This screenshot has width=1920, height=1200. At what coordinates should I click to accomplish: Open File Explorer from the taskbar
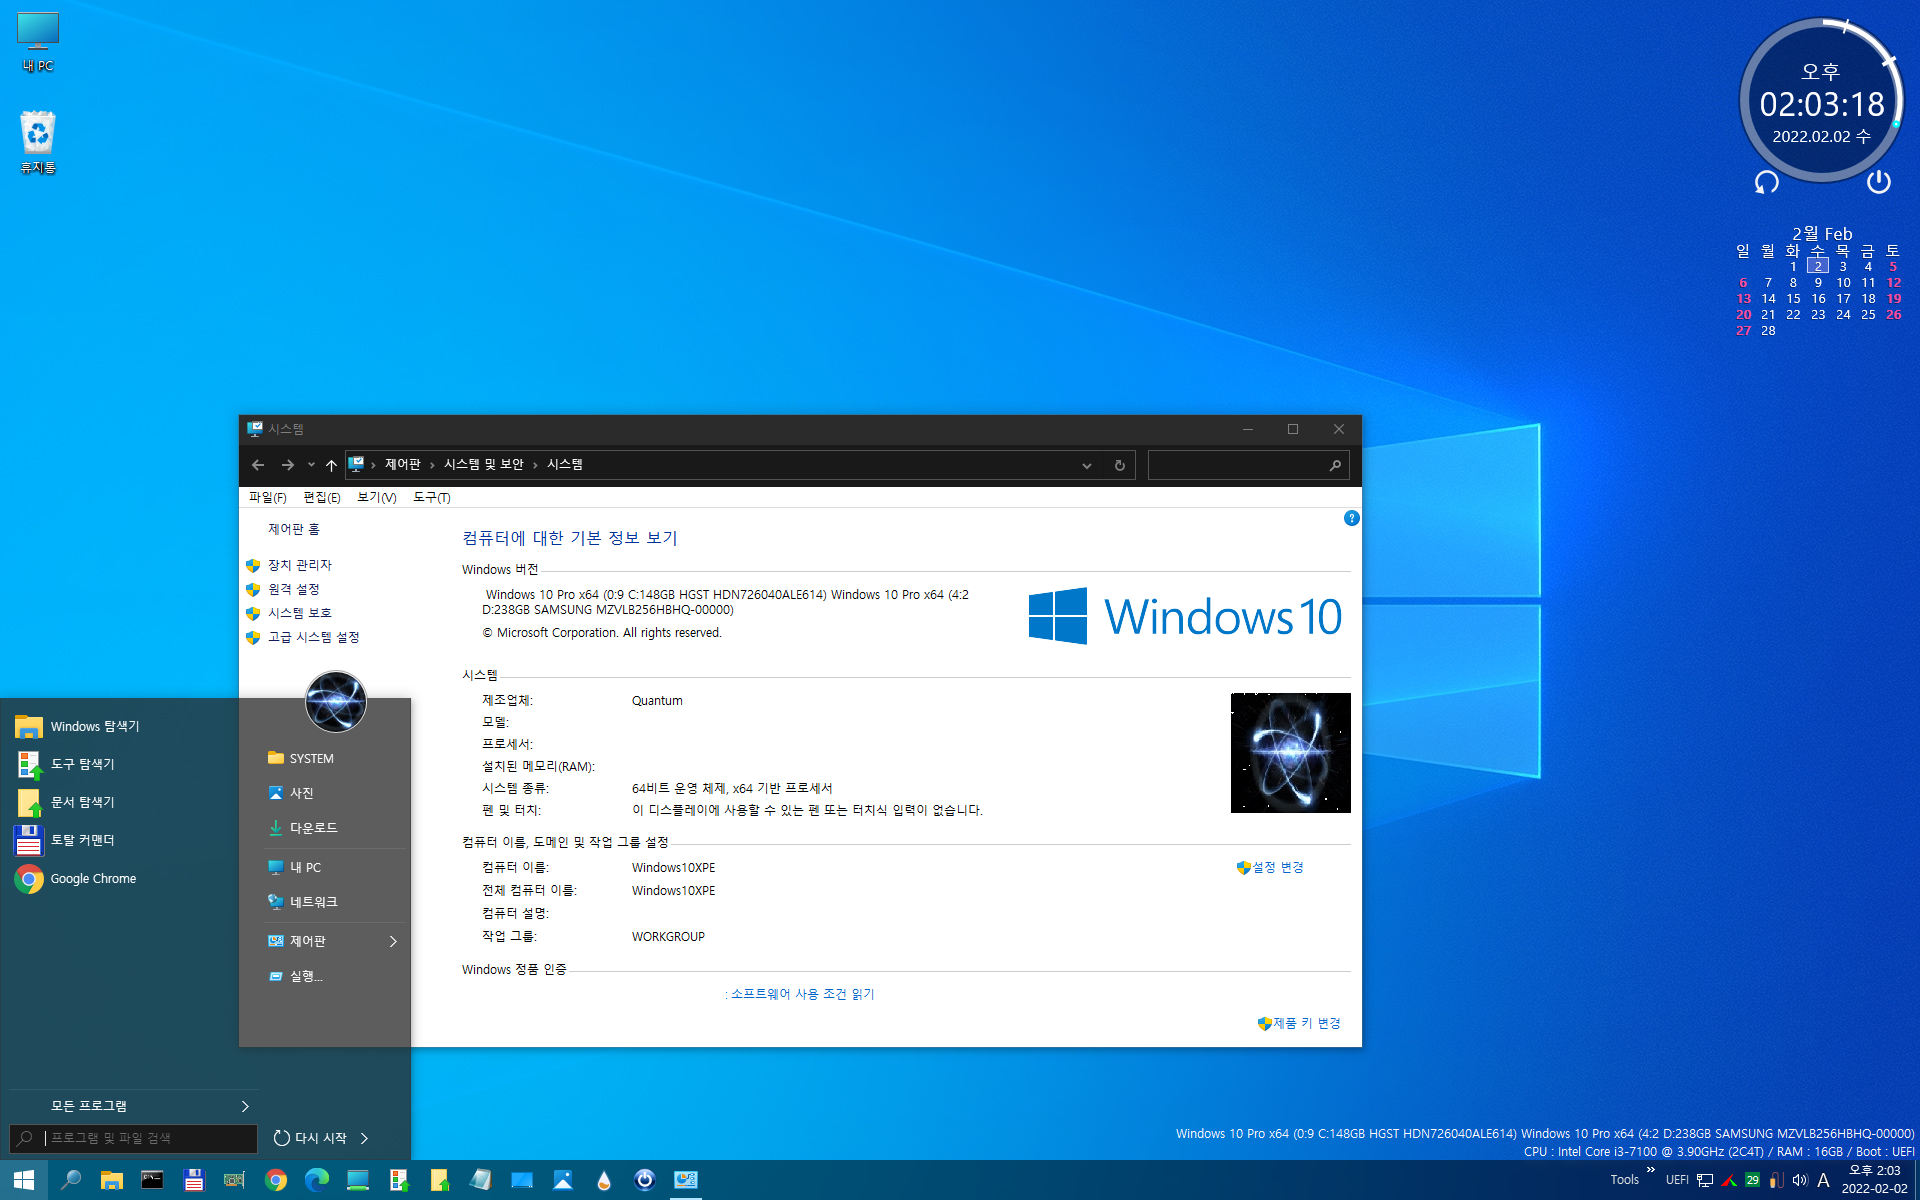[111, 1180]
